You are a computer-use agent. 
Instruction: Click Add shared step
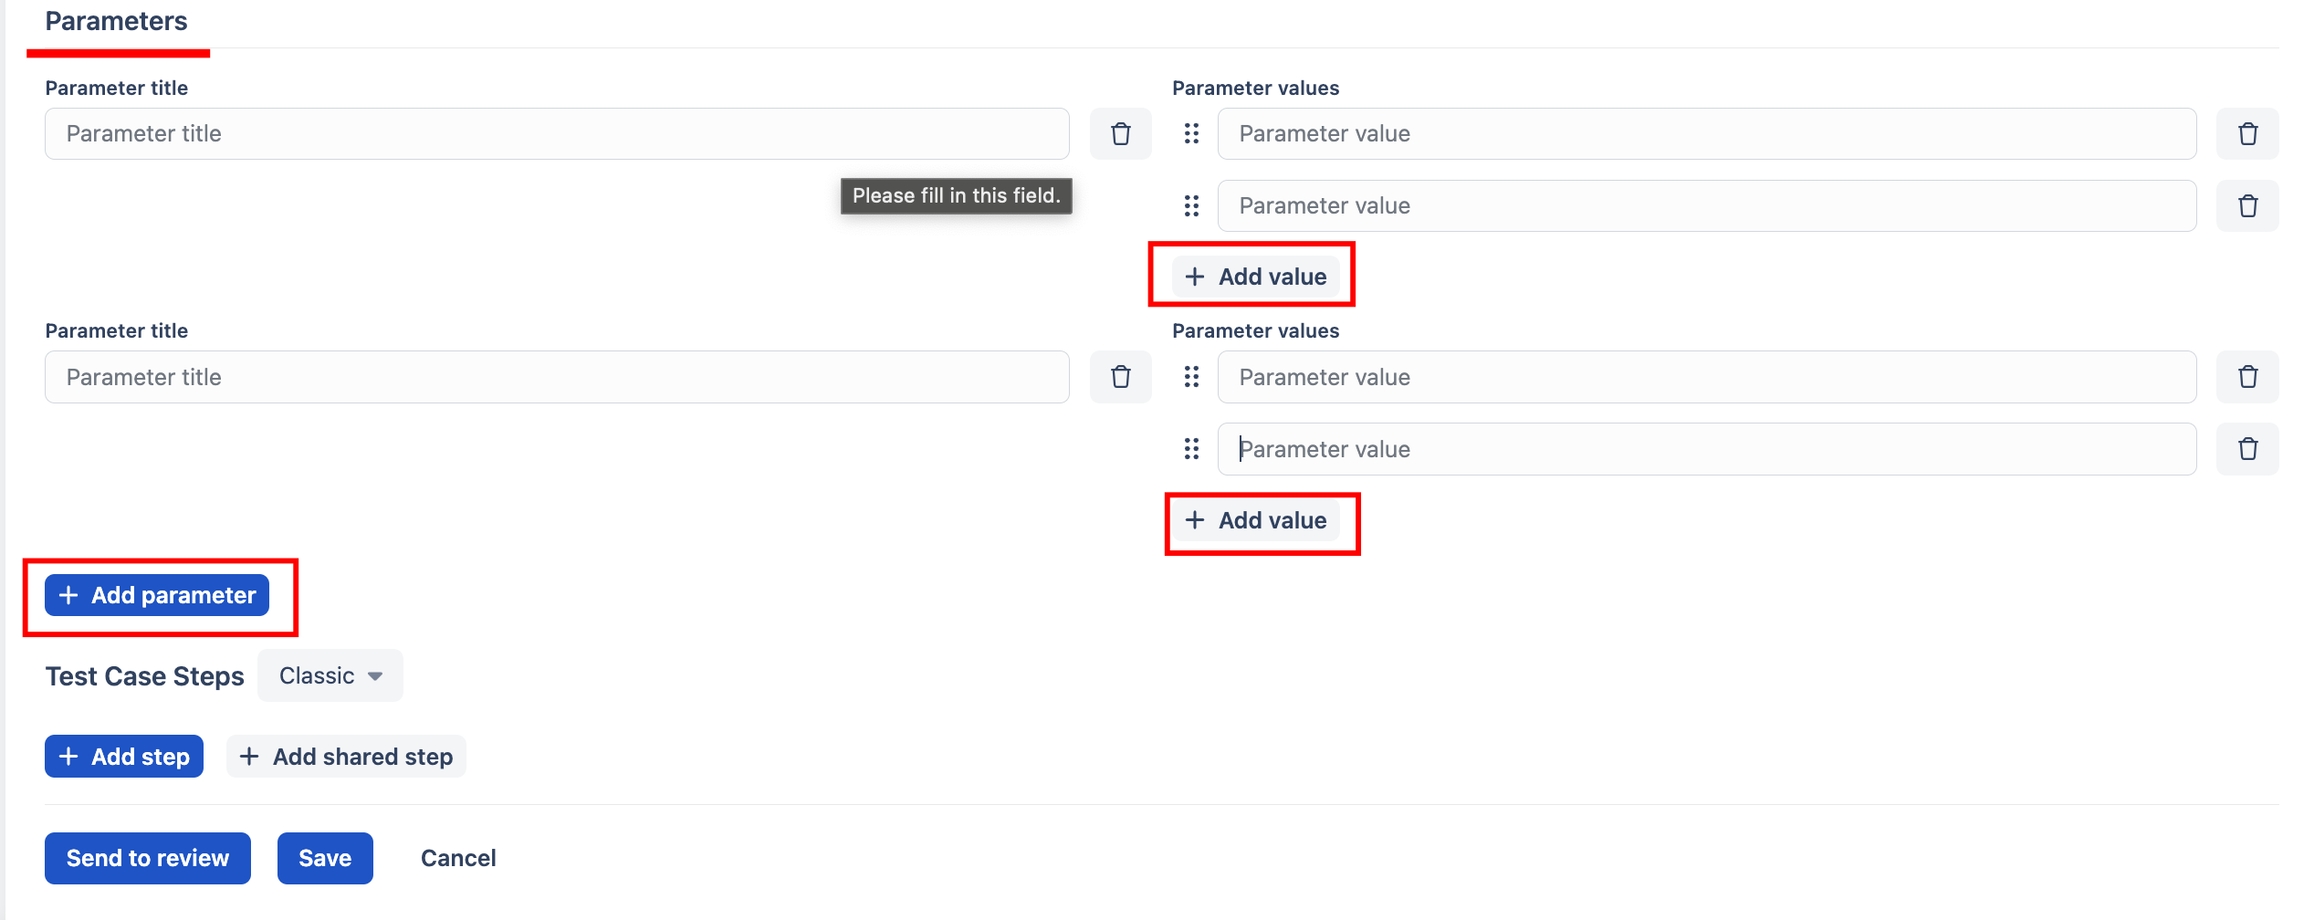tap(346, 757)
